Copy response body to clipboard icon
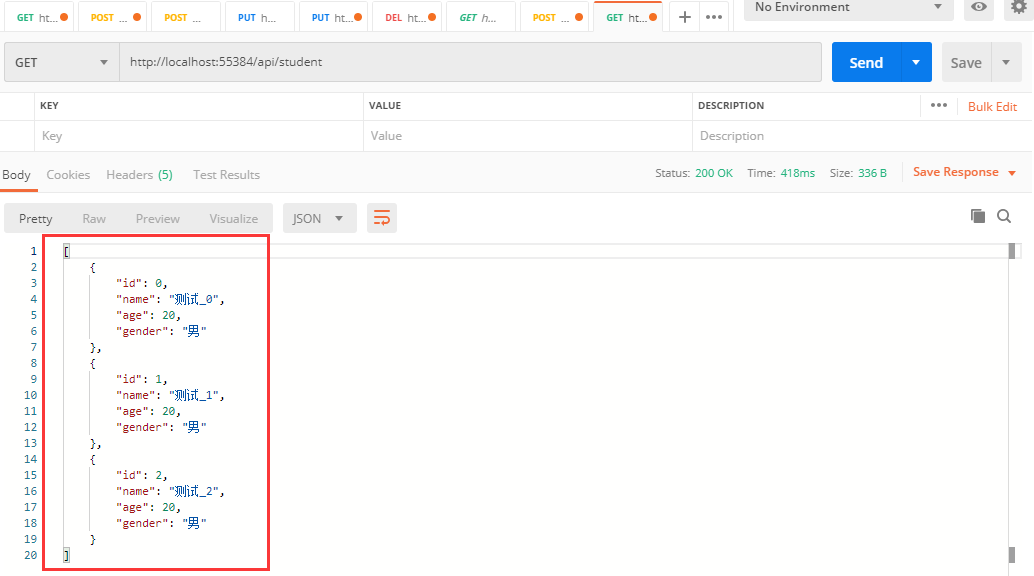Screen dimensions: 1034x576 [x=978, y=216]
